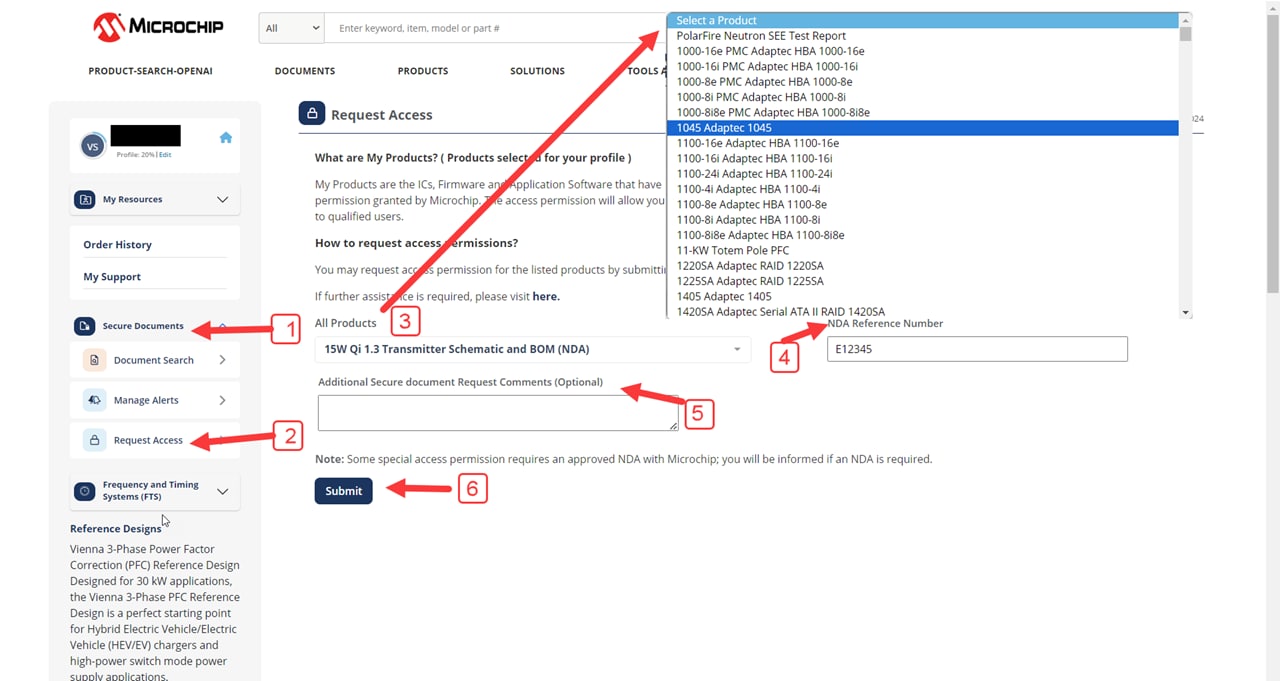Viewport: 1280px width, 681px height.
Task: Click the Secure Documents folder icon
Action: point(84,325)
